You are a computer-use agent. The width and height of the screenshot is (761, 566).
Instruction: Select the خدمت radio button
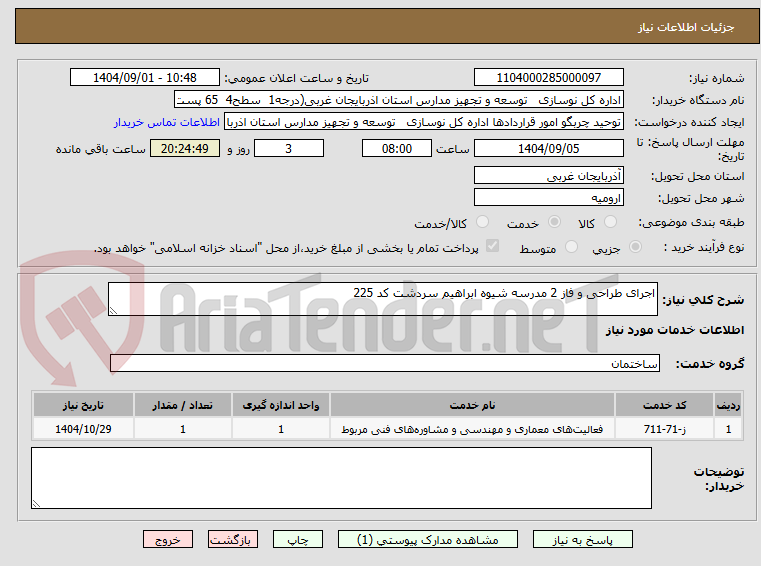(554, 222)
